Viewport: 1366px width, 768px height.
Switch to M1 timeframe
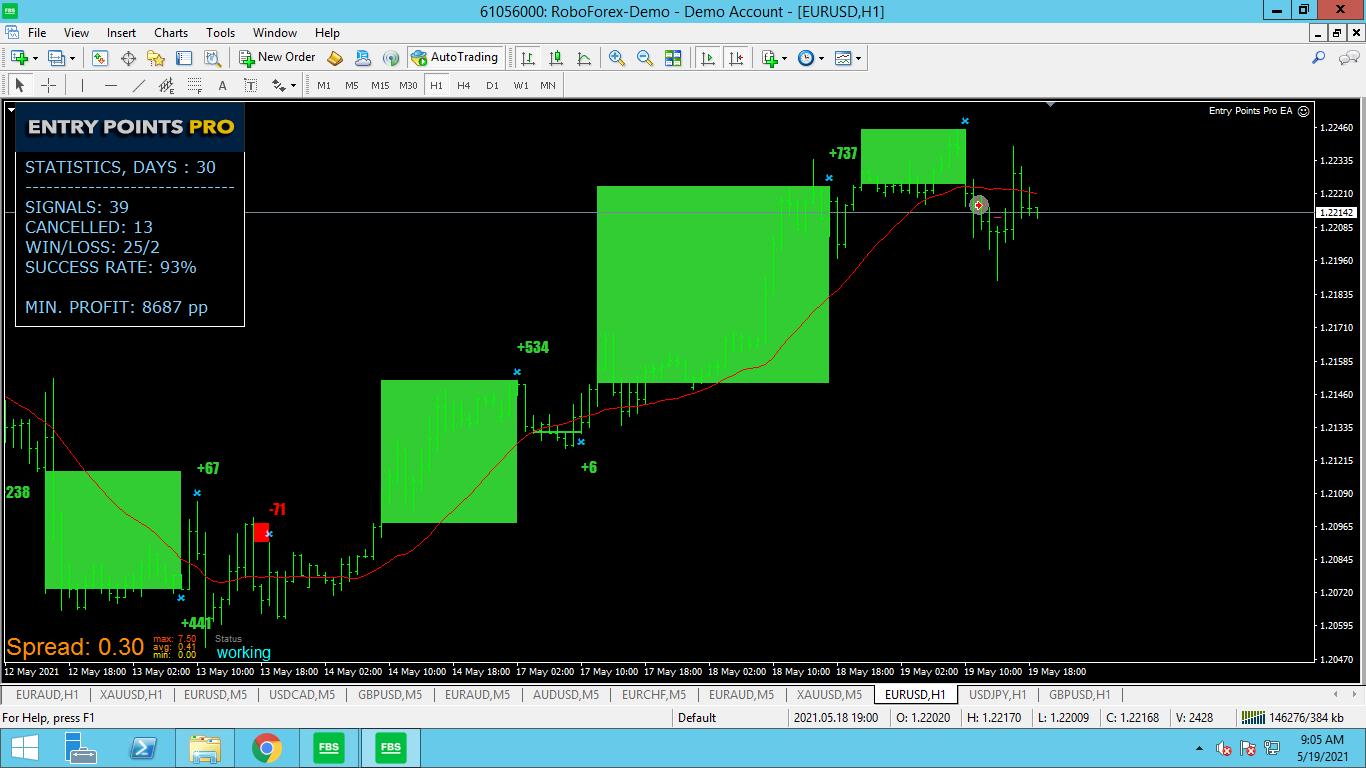(324, 85)
